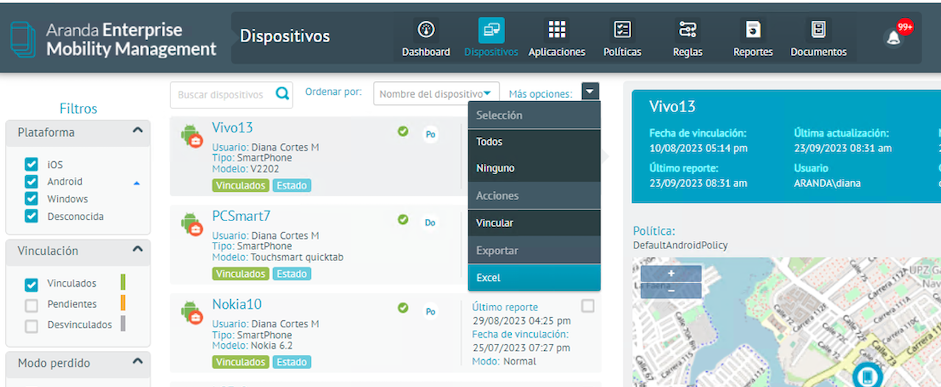Choose Ninguno in the selection menu
This screenshot has height=387, width=941.
coord(534,169)
